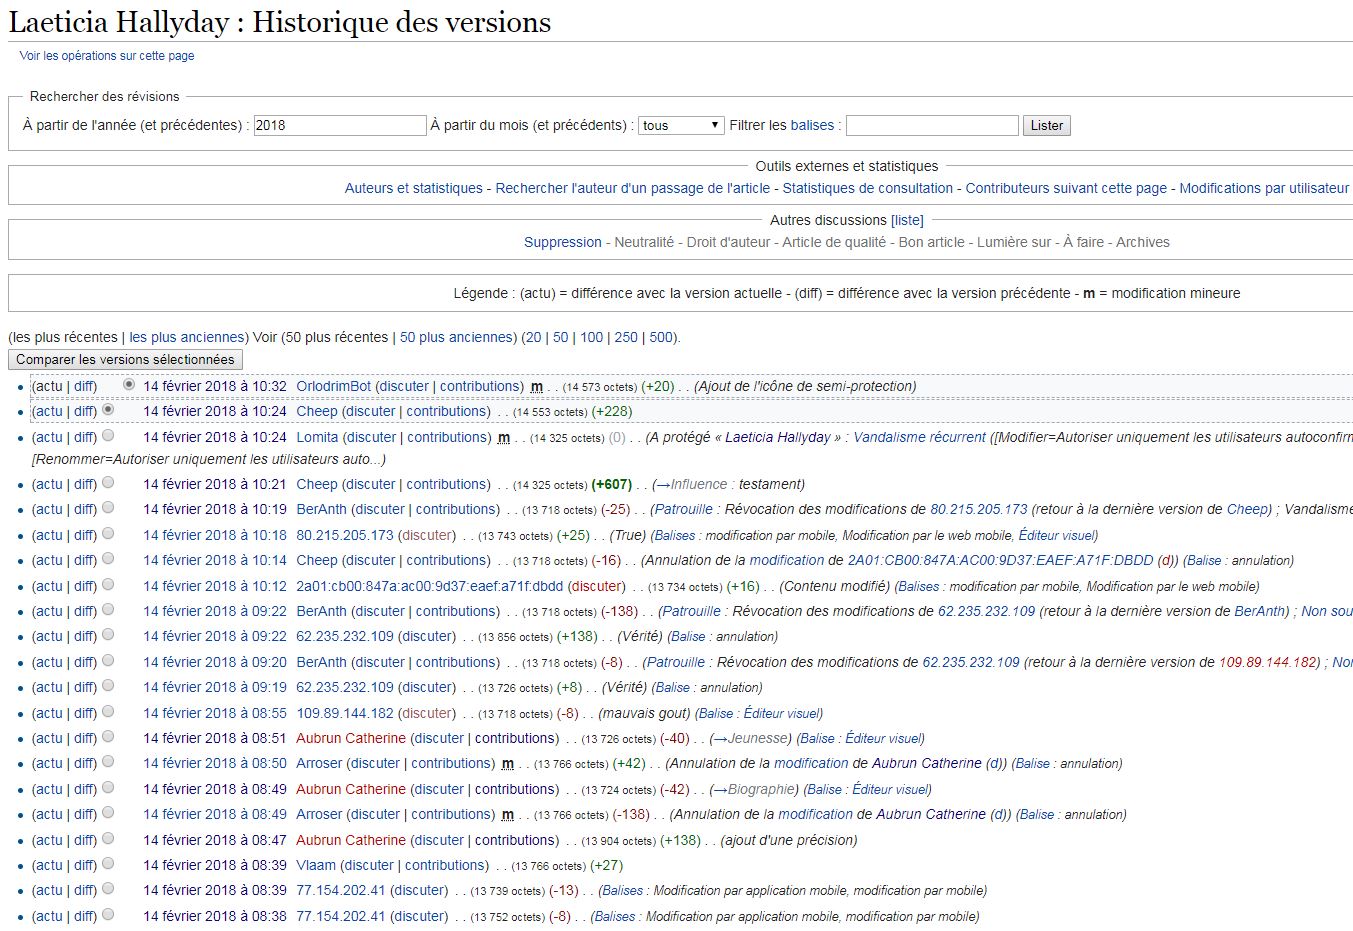
Task: Show 500 revisions per page
Action: (x=661, y=337)
